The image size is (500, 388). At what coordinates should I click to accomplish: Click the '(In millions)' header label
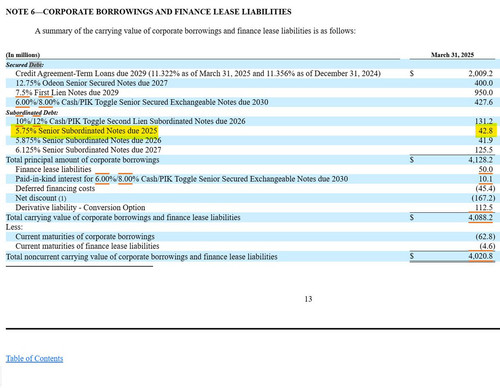pyautogui.click(x=23, y=55)
